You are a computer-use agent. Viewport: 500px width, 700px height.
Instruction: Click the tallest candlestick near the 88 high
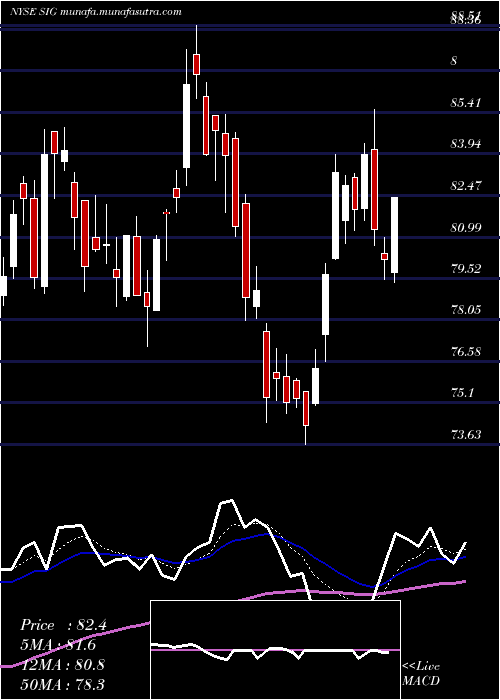click(x=196, y=64)
